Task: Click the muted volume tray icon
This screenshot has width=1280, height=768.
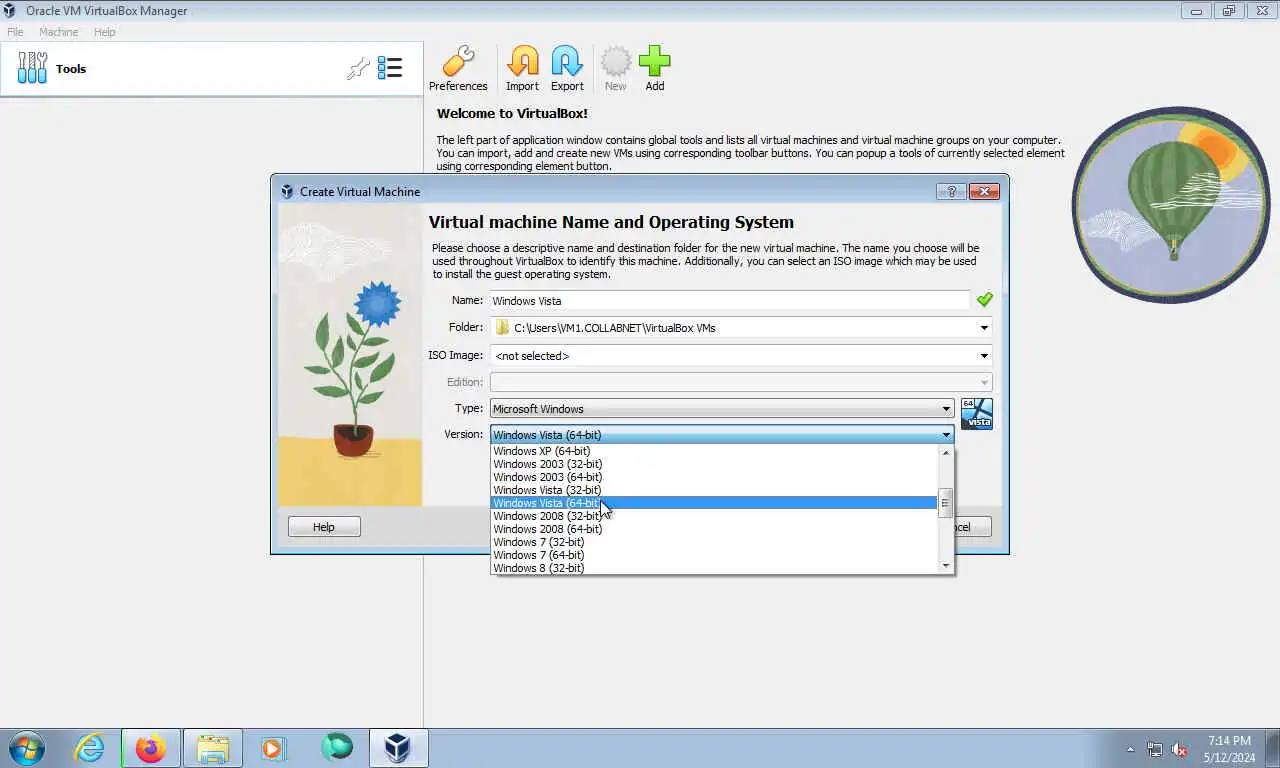Action: (x=1179, y=749)
